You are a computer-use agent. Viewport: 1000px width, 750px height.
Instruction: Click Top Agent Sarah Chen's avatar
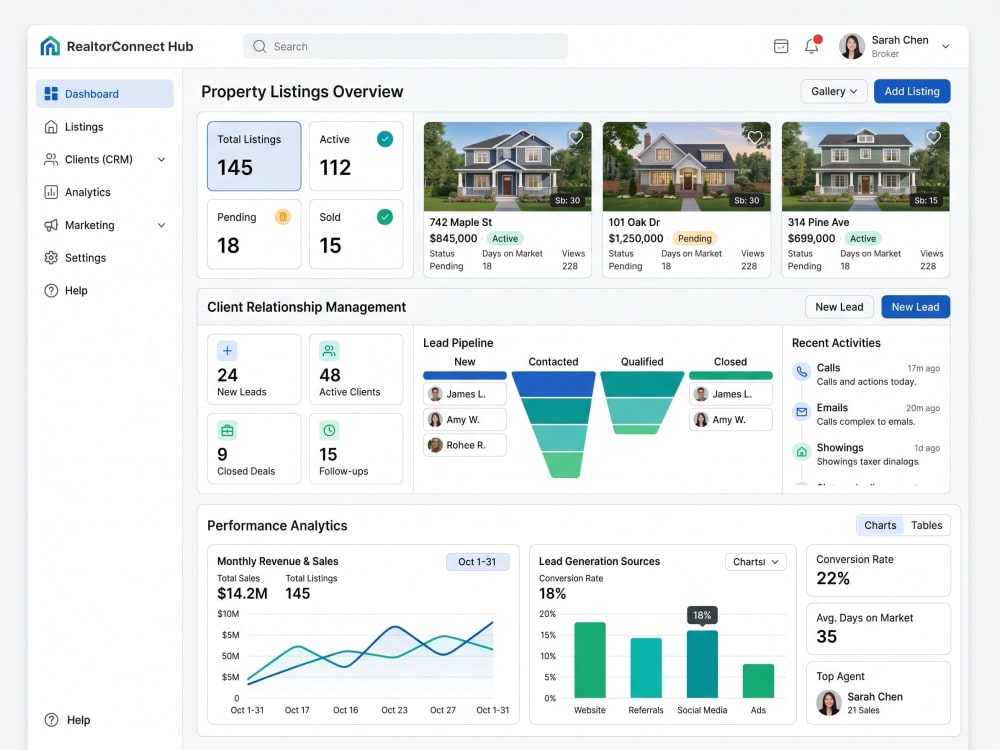828,703
